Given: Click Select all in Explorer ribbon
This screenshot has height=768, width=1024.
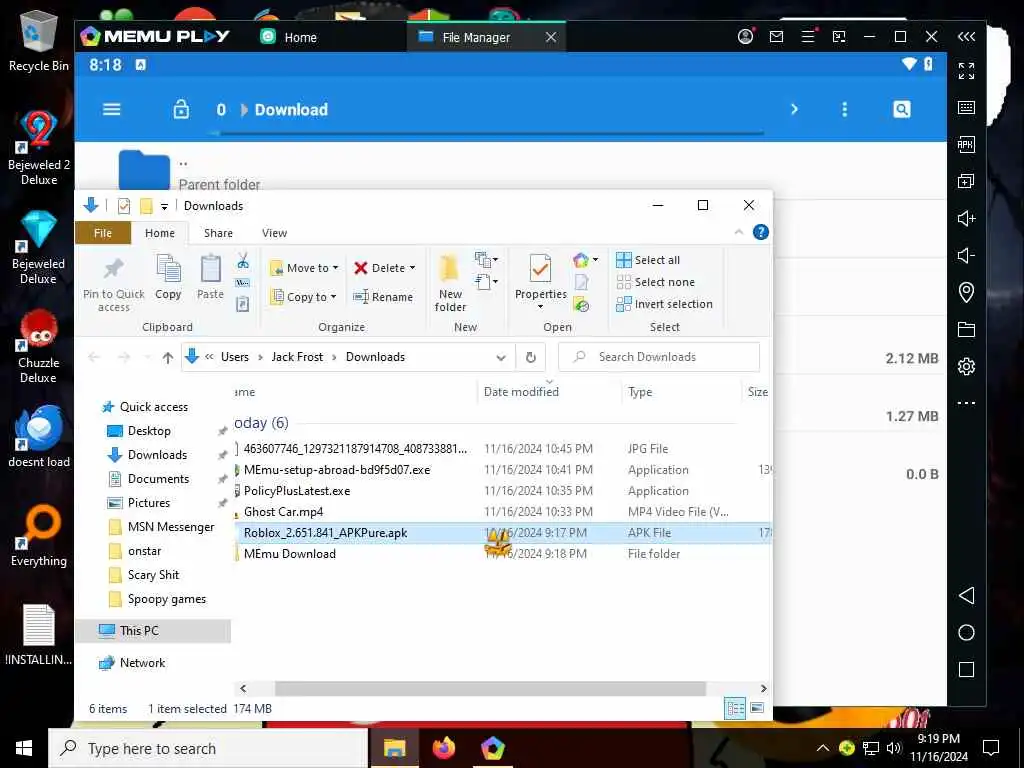Looking at the screenshot, I should (x=648, y=260).
